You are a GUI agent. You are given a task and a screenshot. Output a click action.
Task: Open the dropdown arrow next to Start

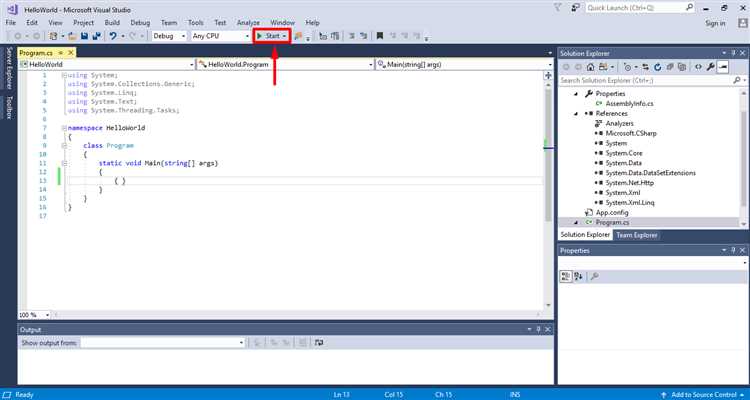[x=285, y=36]
